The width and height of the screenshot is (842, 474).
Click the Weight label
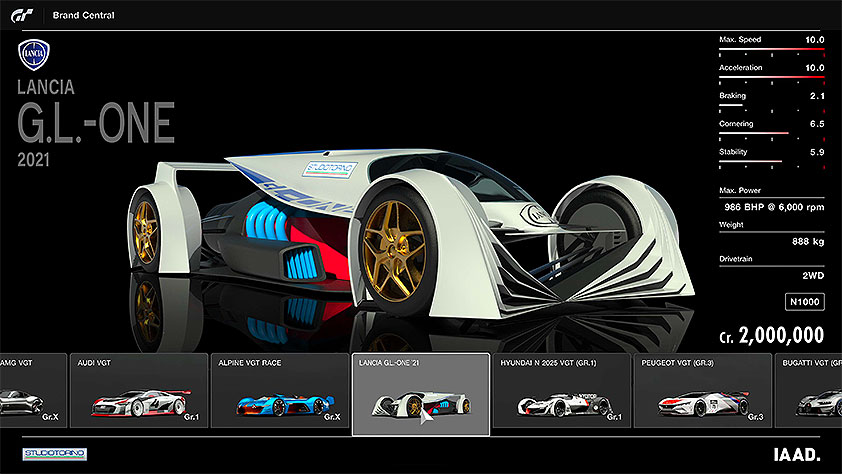tap(731, 225)
